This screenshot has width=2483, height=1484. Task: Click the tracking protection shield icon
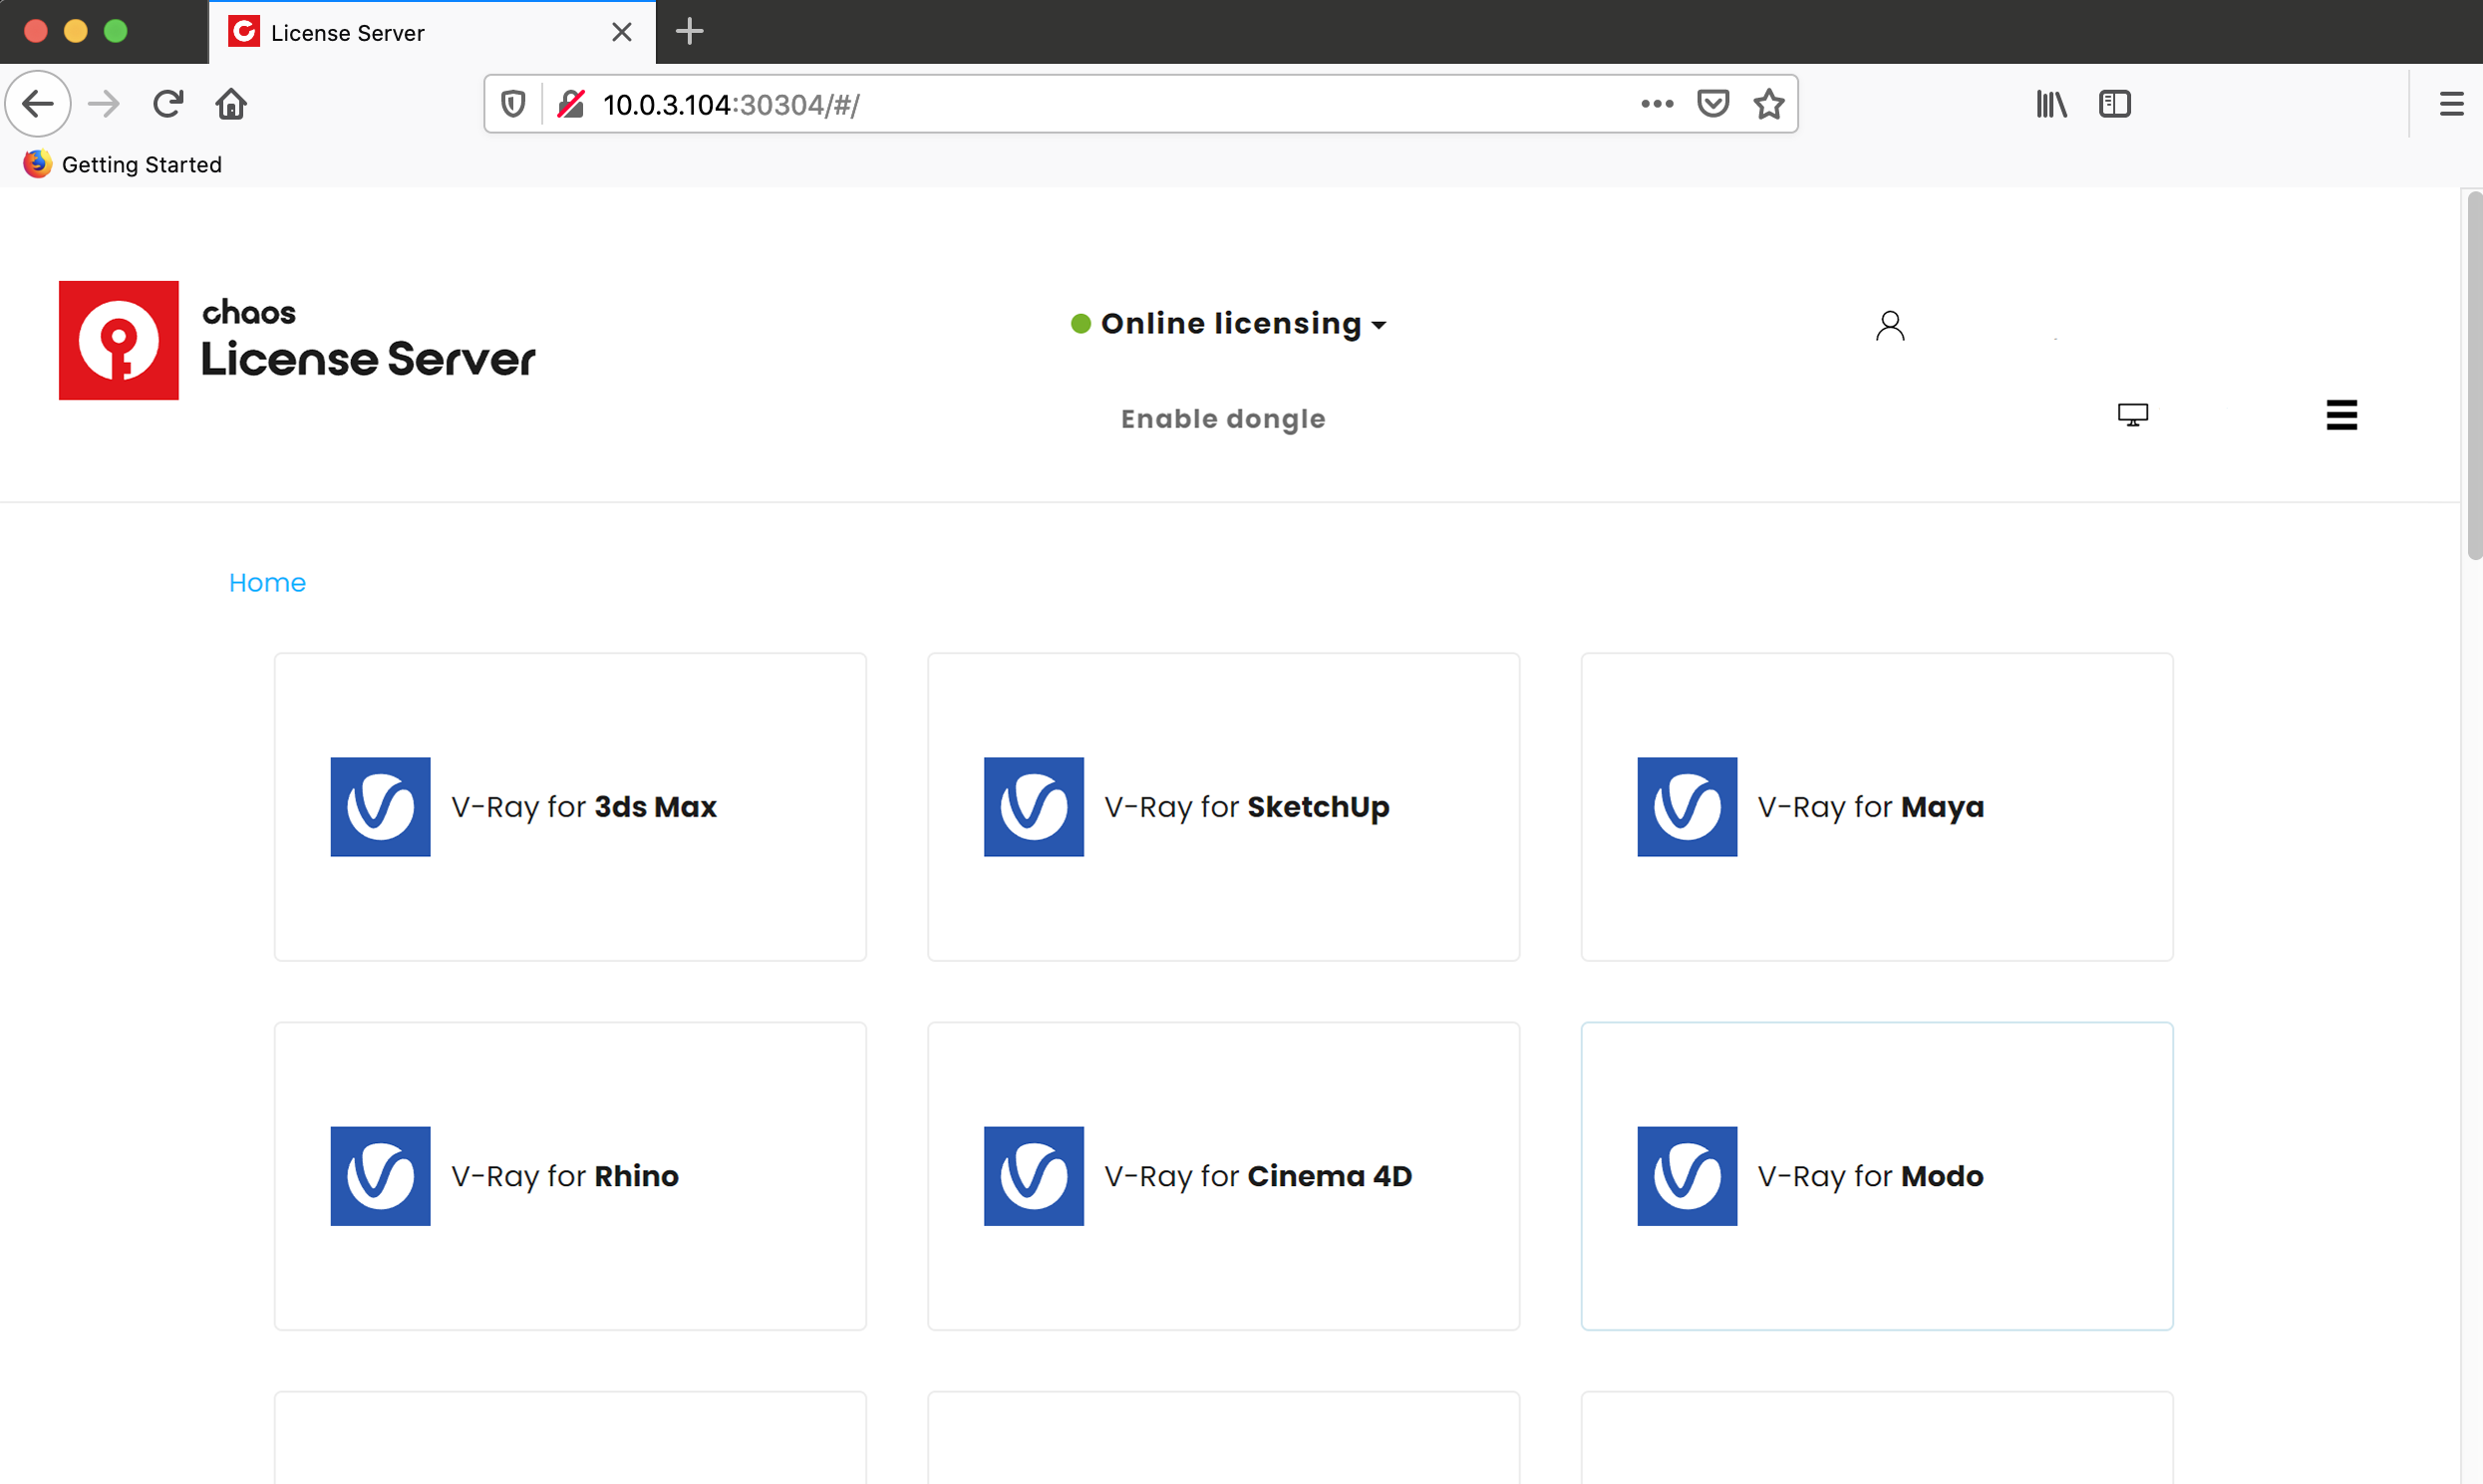pos(513,104)
